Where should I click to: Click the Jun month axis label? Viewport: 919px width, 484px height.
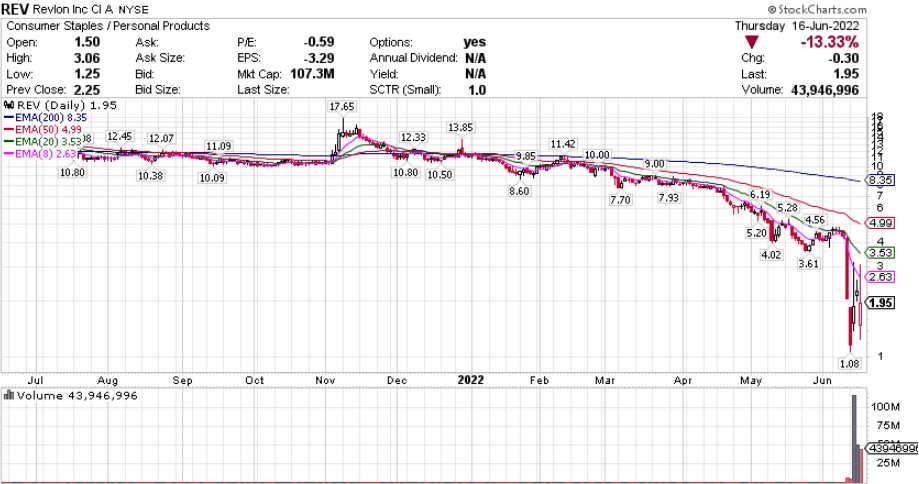click(822, 380)
